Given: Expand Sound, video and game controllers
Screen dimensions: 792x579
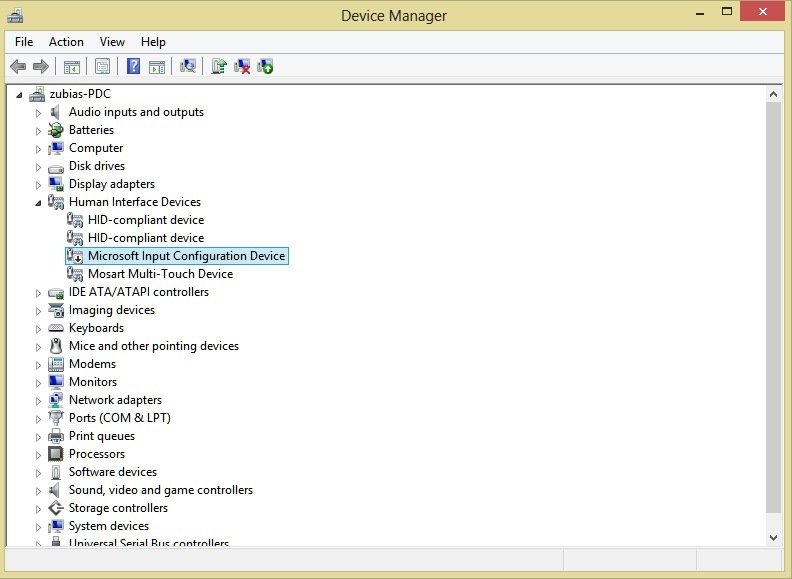Looking at the screenshot, I should [x=38, y=491].
